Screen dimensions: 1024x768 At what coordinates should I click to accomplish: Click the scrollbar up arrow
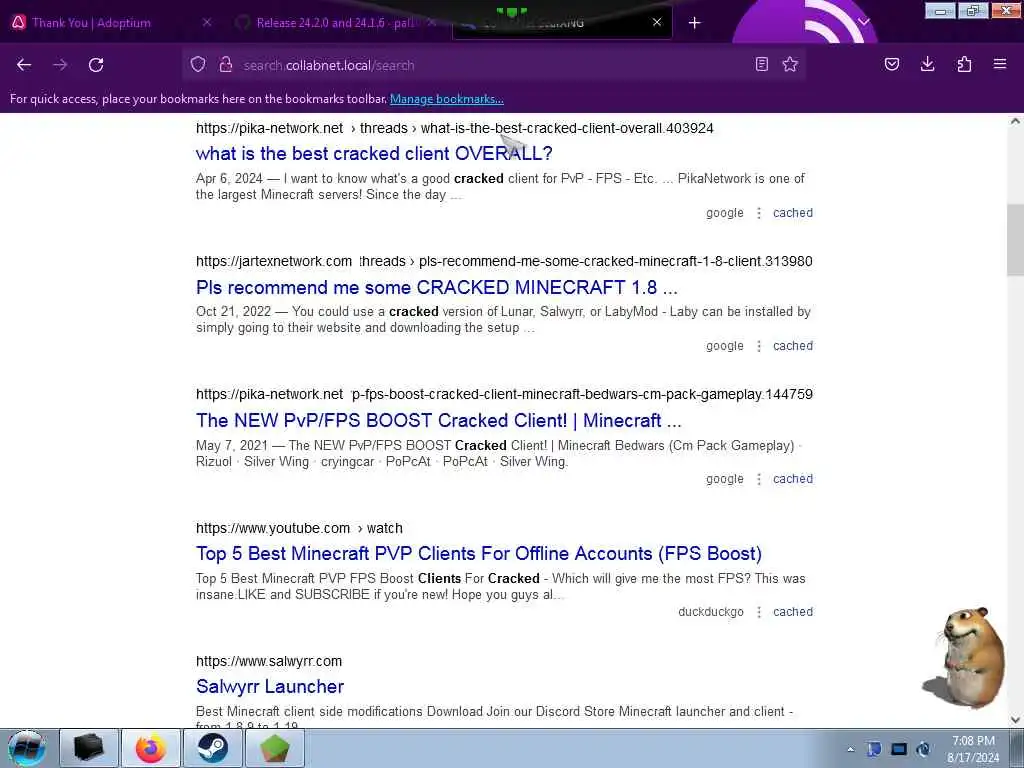1015,121
